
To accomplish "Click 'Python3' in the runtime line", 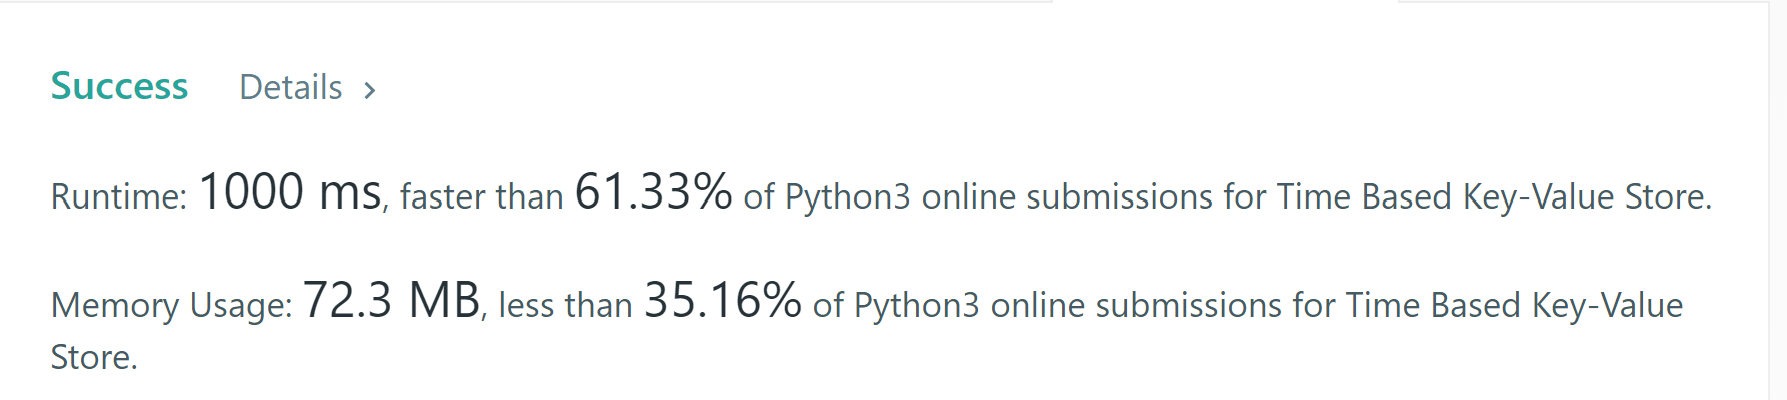I will click(x=847, y=197).
